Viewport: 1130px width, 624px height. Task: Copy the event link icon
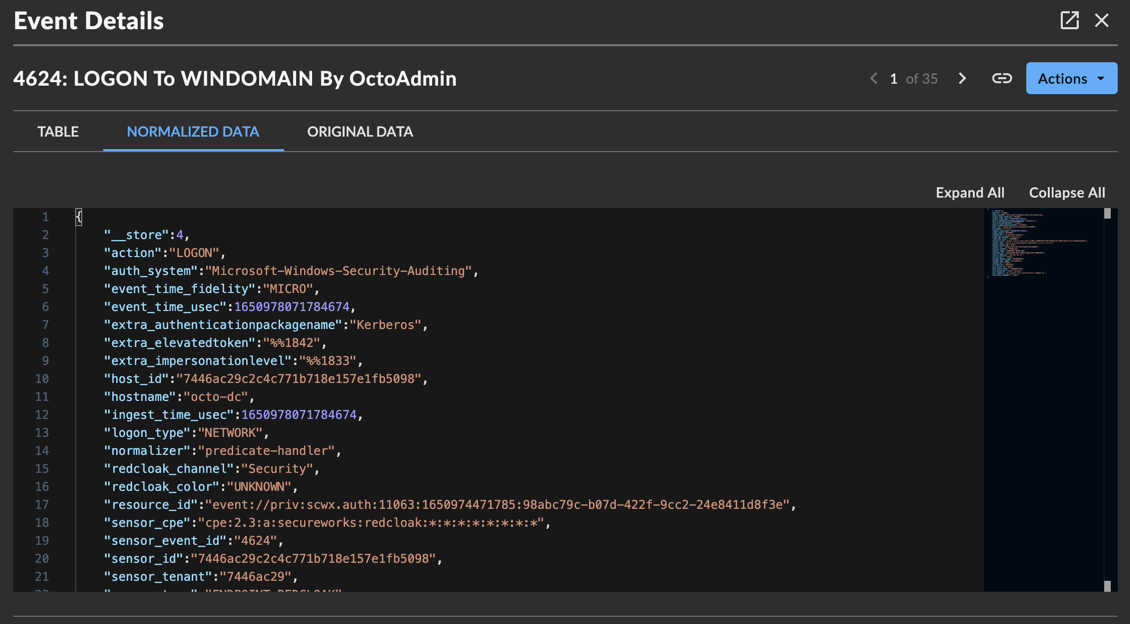coord(1002,79)
